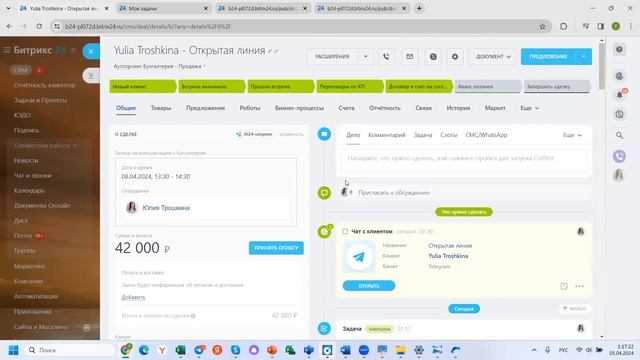Expand the Предложение button arrow

(x=584, y=56)
